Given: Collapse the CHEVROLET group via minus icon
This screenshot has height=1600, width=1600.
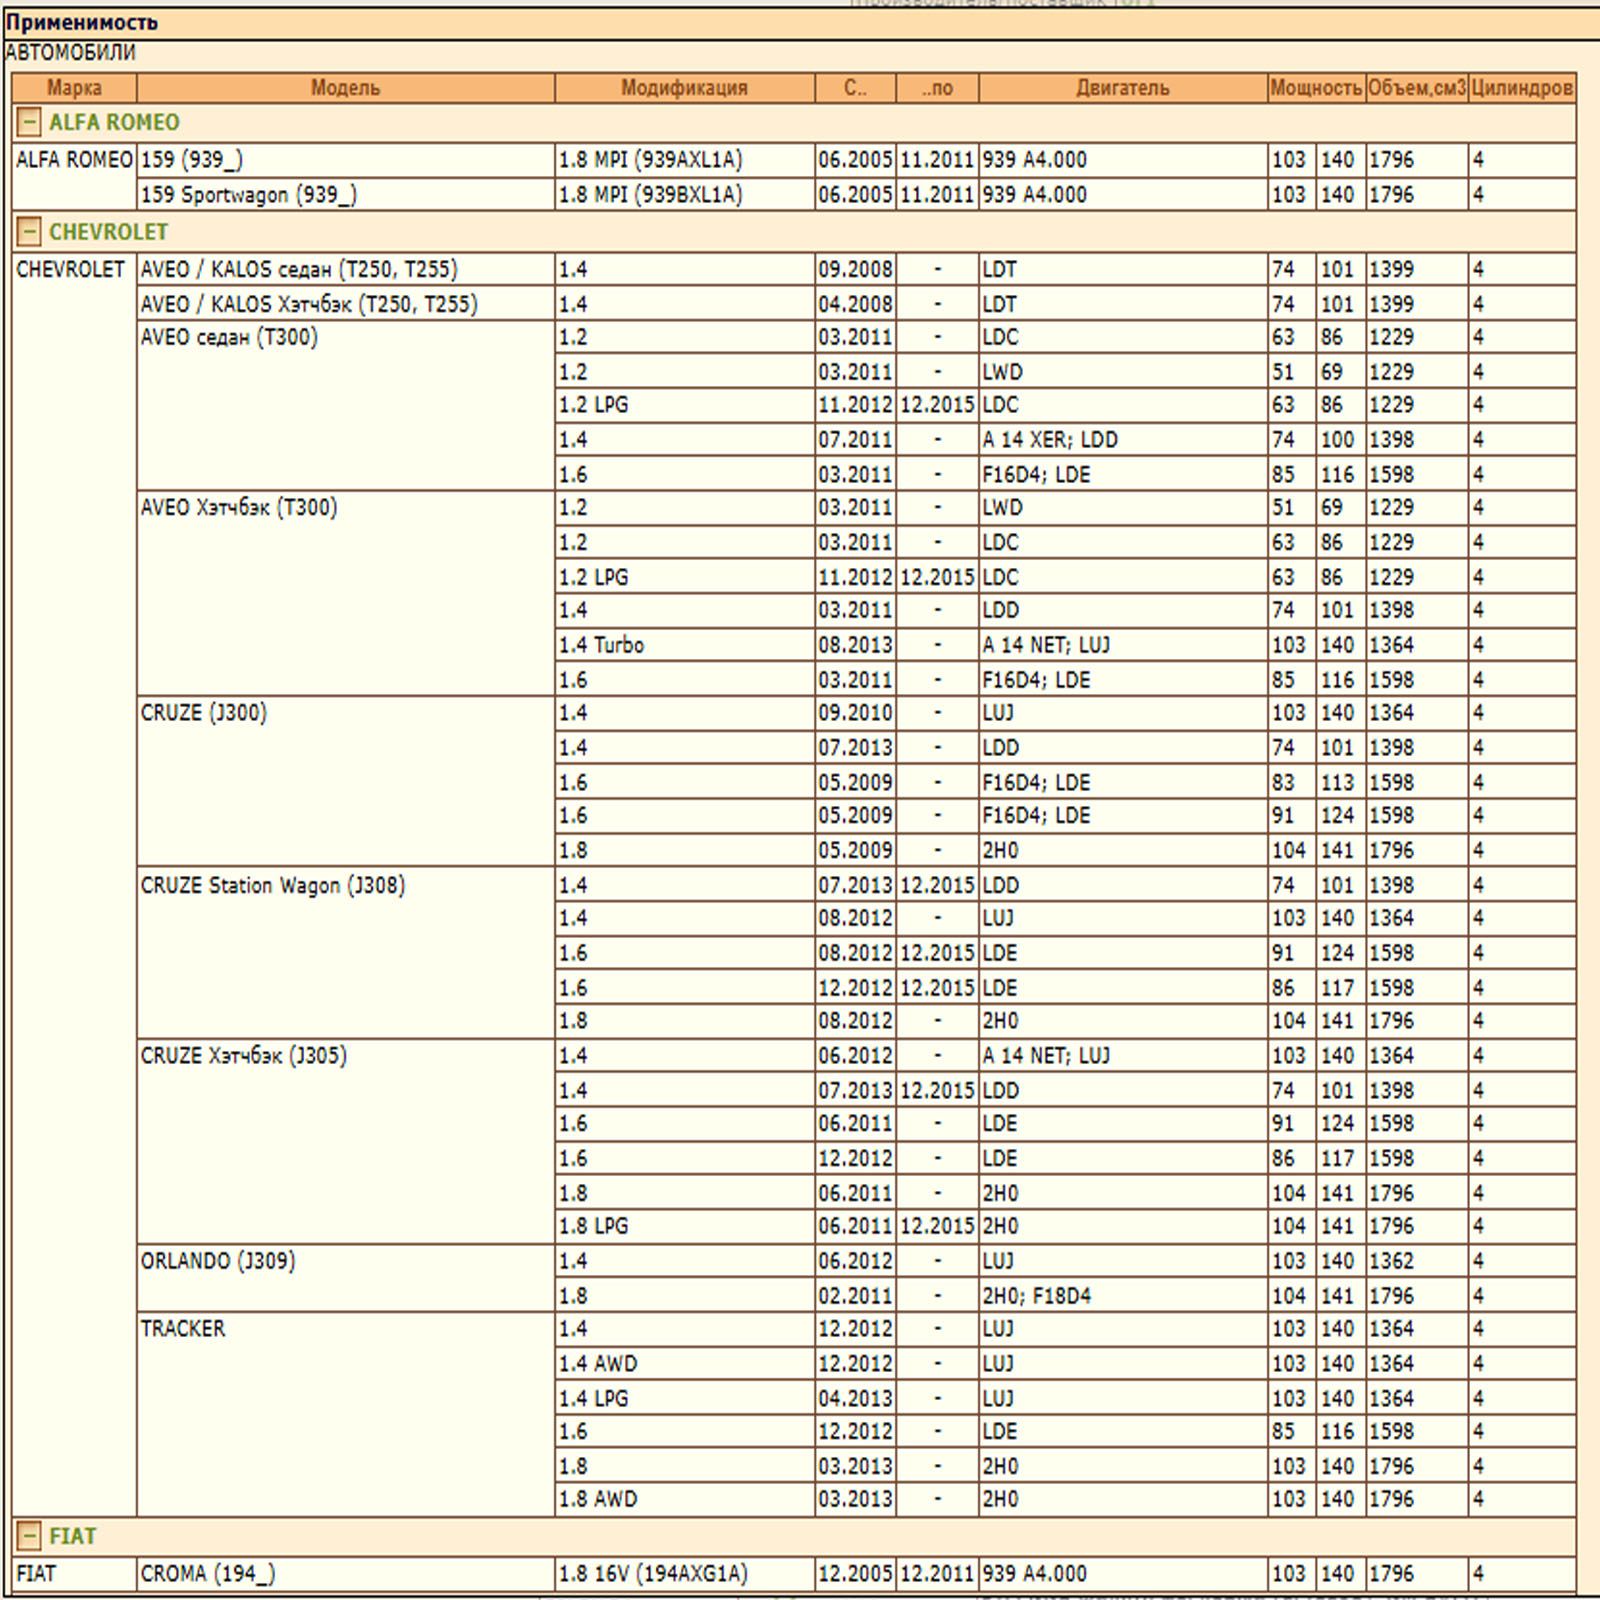Looking at the screenshot, I should coord(30,232).
